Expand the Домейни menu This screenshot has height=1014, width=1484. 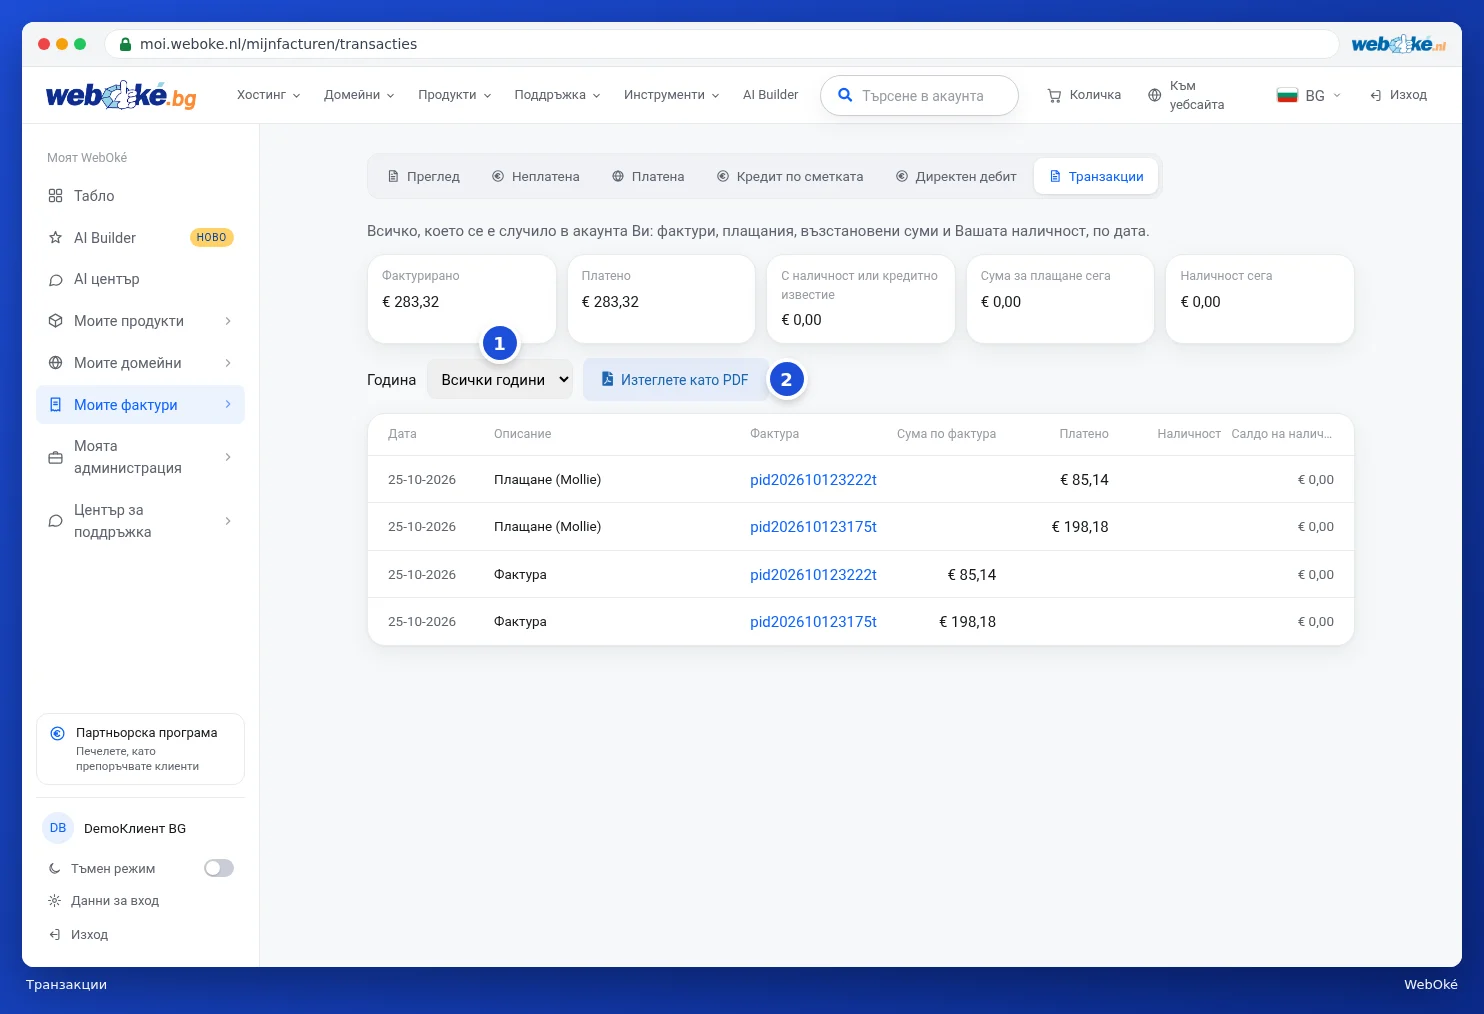[359, 95]
